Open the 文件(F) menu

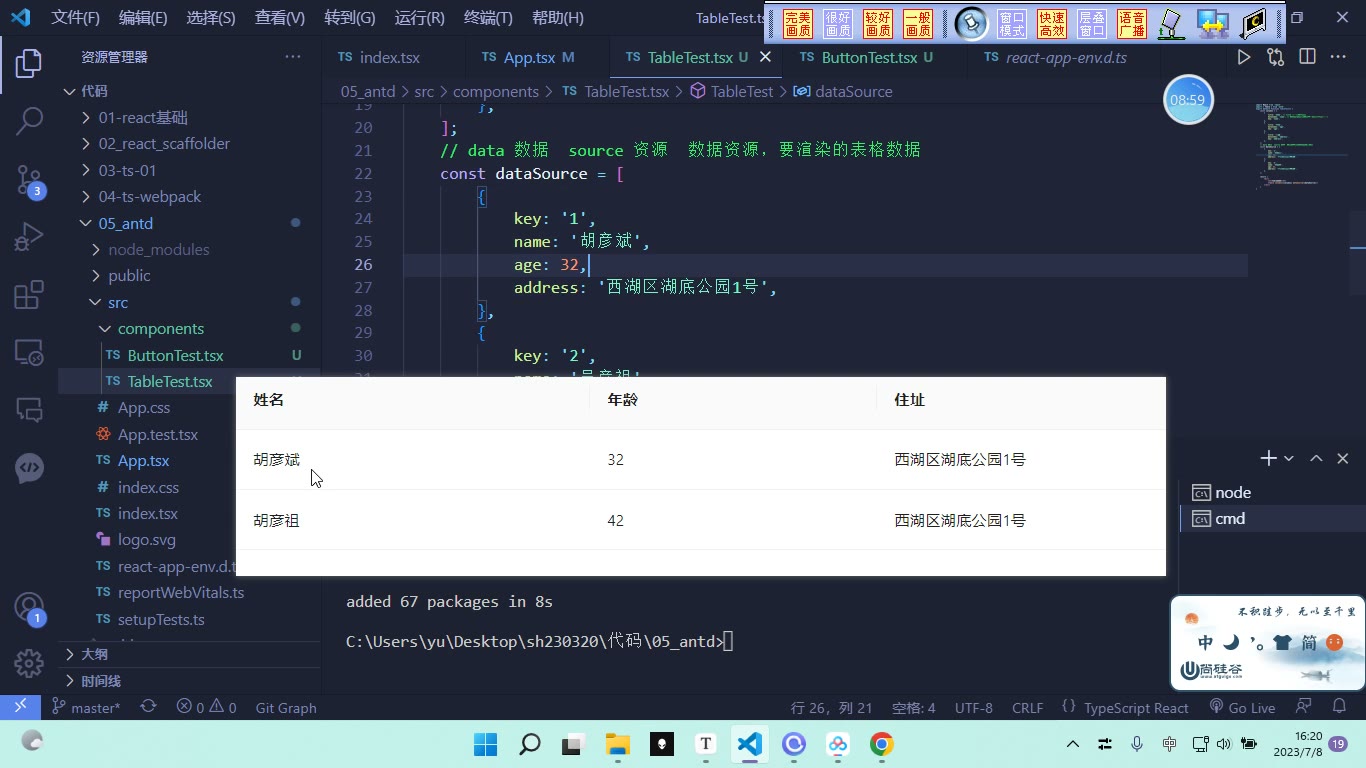[x=76, y=18]
